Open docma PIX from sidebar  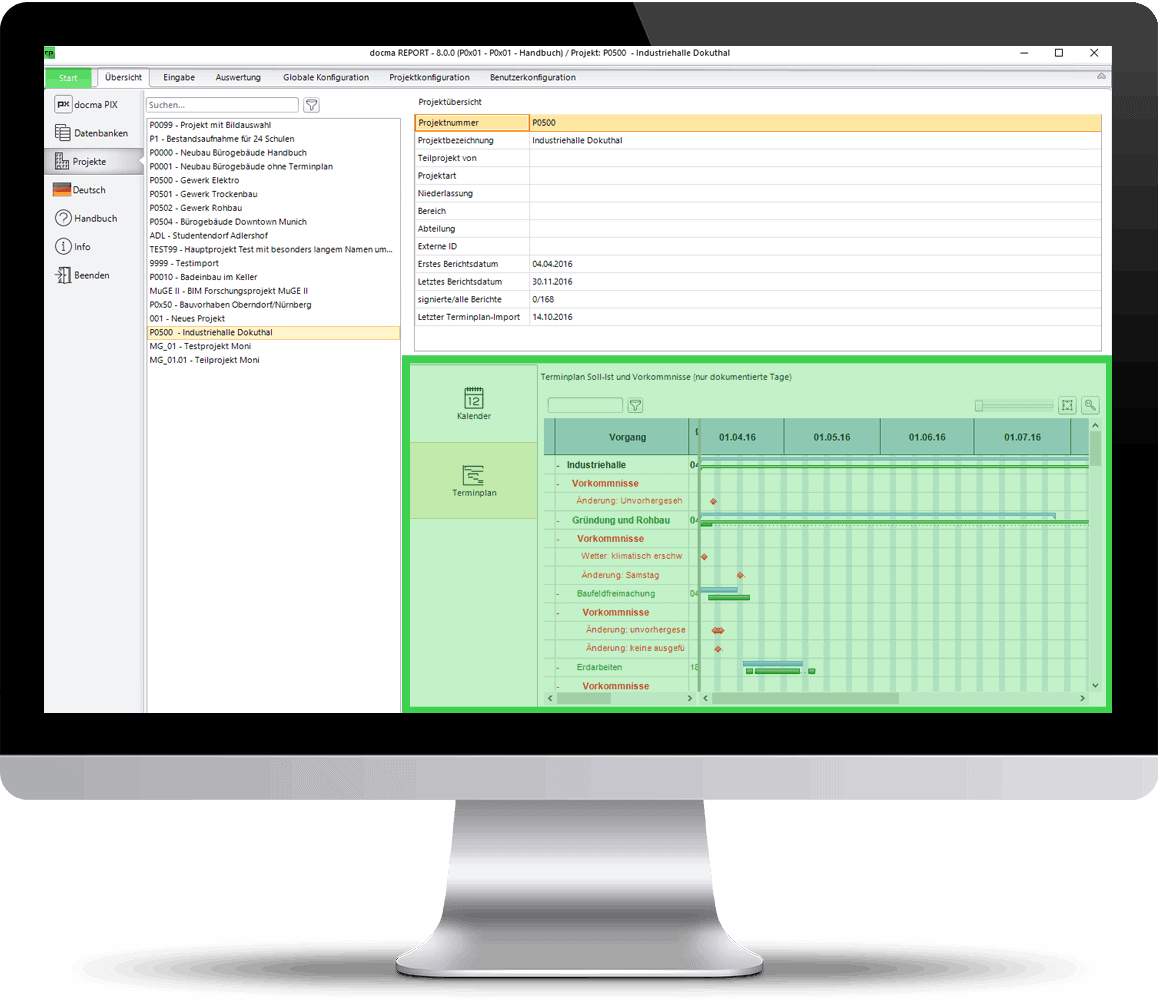(86, 105)
